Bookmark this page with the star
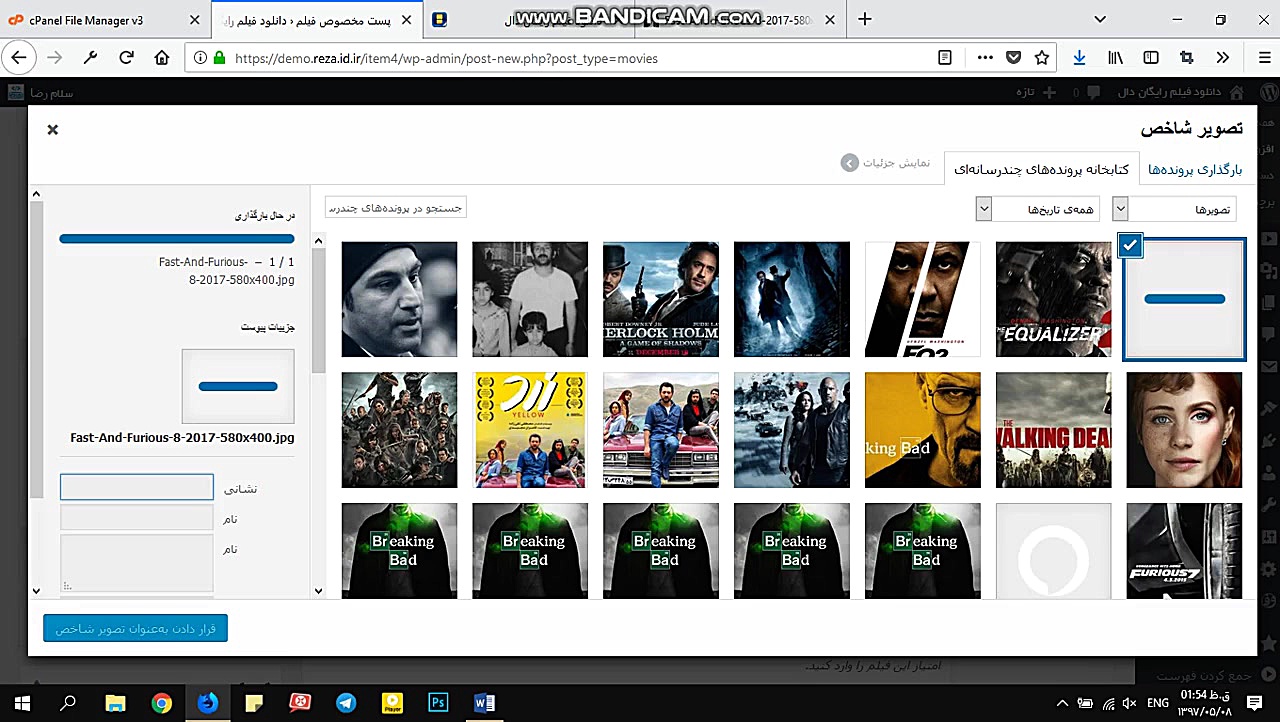Screen dimensions: 1280x722 tap(1042, 58)
